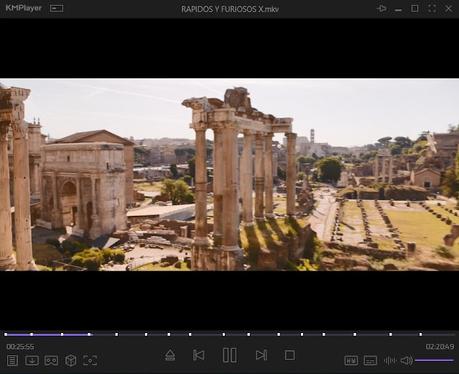Click the total duration 02:20:49

point(440,347)
